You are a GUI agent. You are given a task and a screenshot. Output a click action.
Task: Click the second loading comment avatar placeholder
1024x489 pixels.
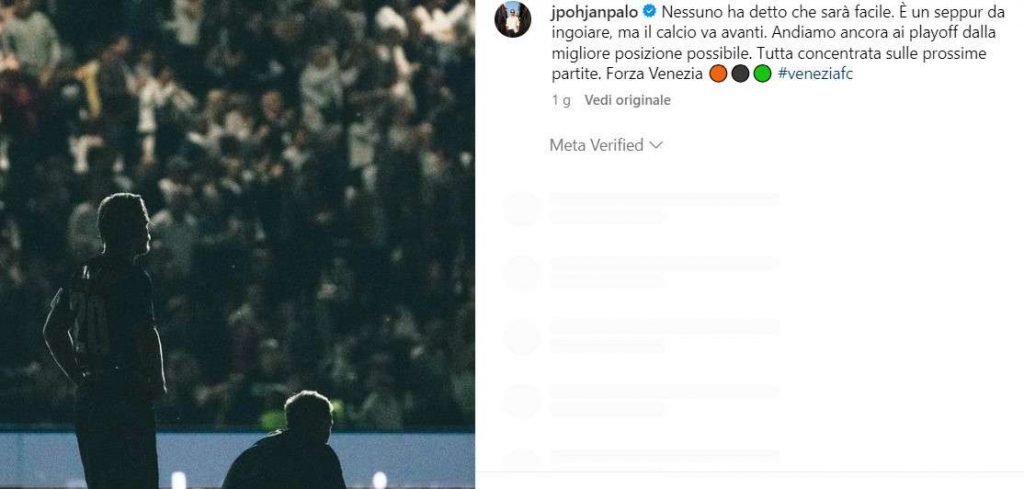point(522,273)
